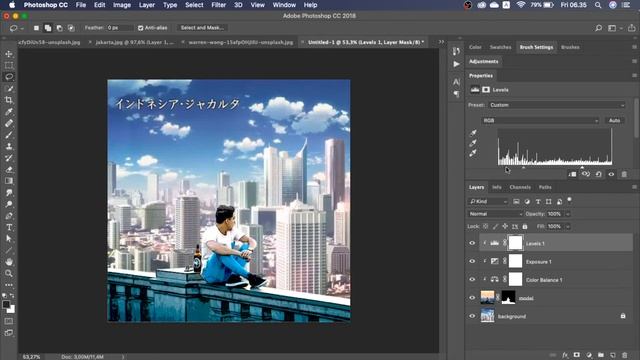Sample black point with top eyedropper
This screenshot has width=640, height=360.
[x=473, y=133]
